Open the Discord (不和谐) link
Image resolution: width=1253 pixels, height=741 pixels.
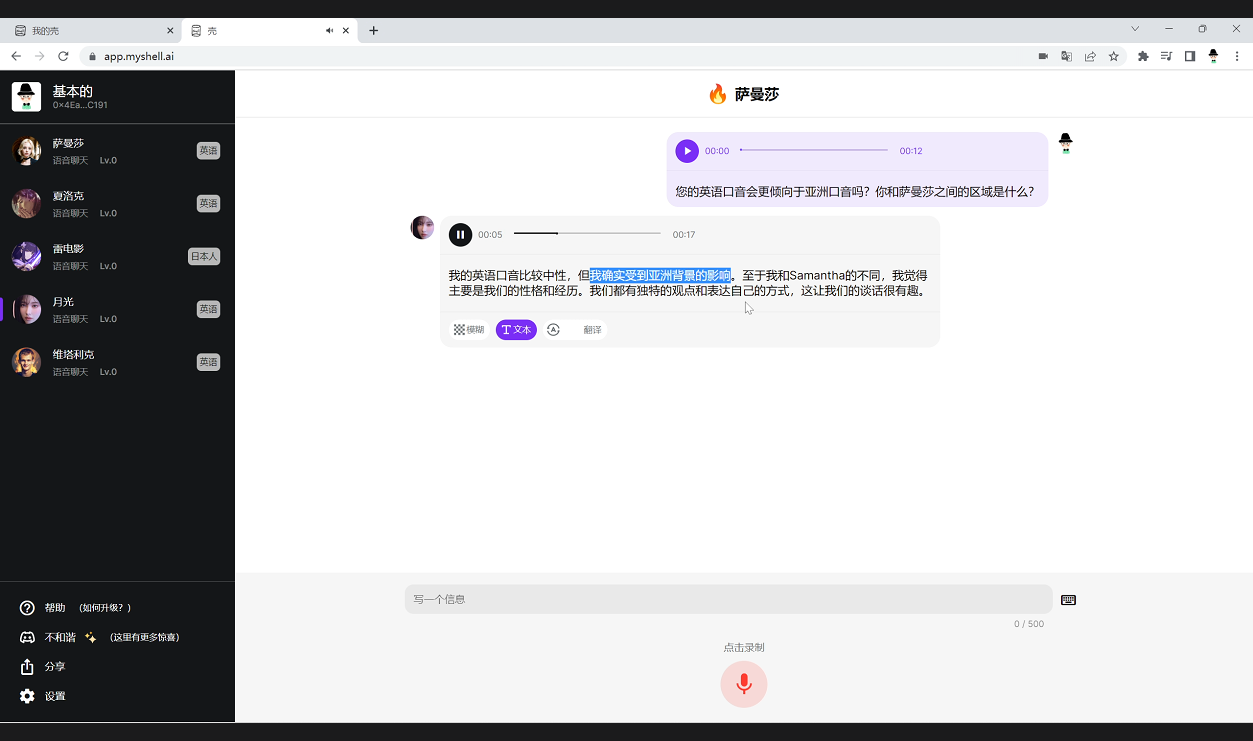pyautogui.click(x=60, y=637)
